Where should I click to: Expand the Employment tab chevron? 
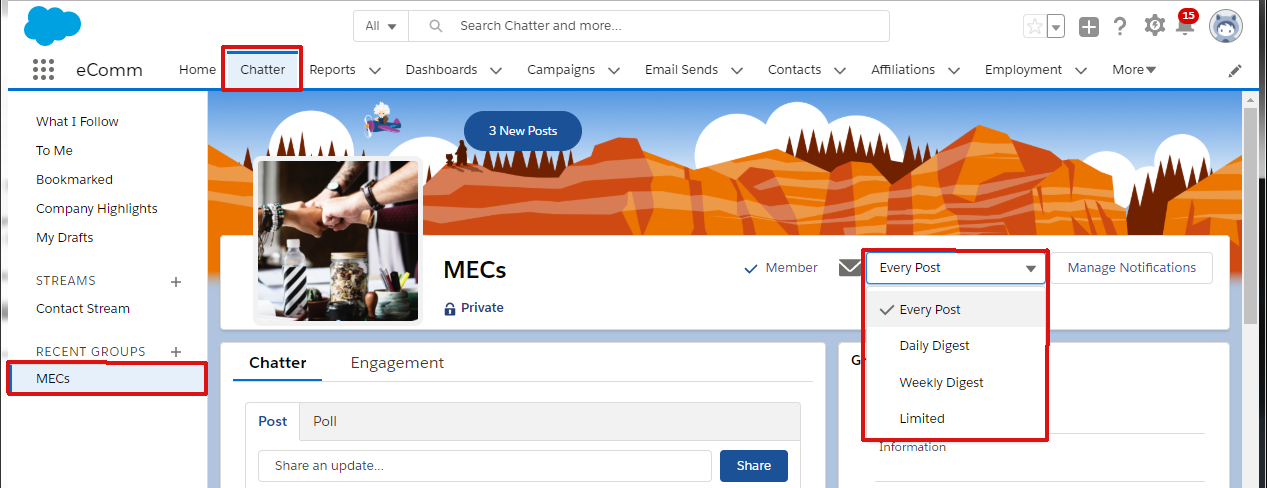tap(1081, 71)
